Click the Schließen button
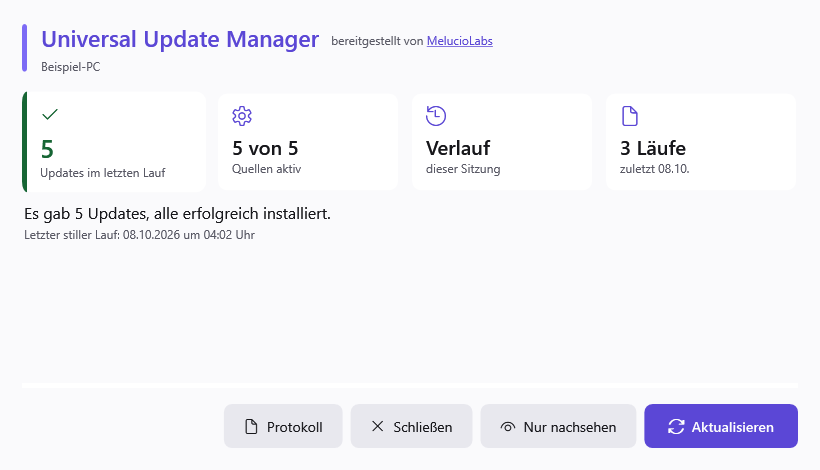 tap(411, 426)
